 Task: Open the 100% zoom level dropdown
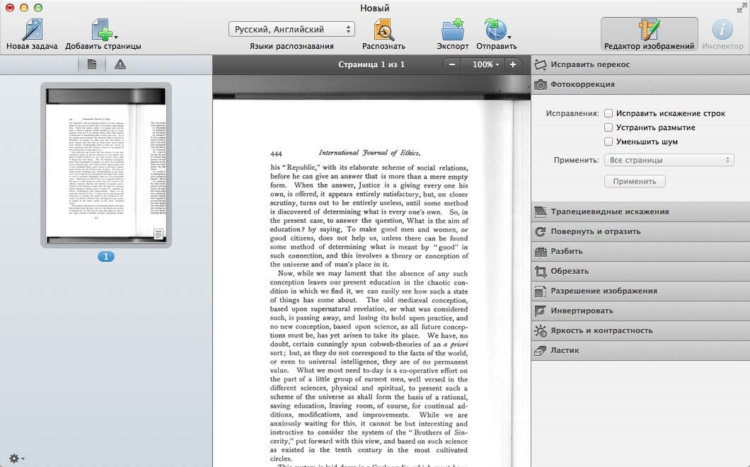(485, 64)
